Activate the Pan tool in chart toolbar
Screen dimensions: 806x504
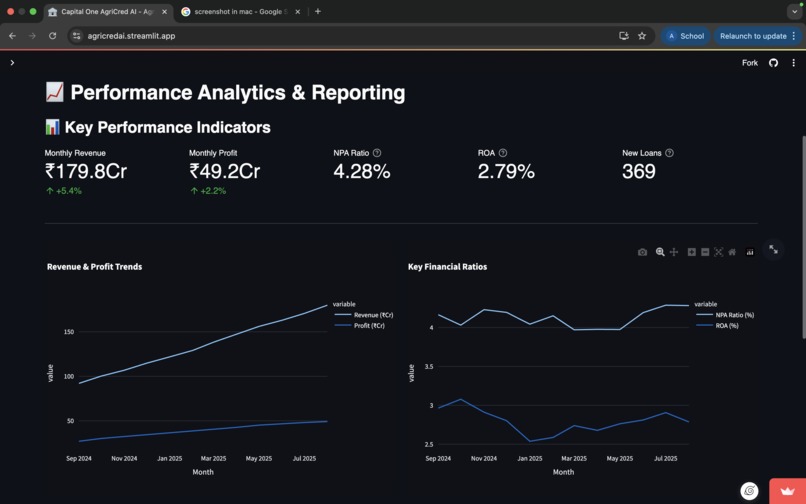coord(674,252)
